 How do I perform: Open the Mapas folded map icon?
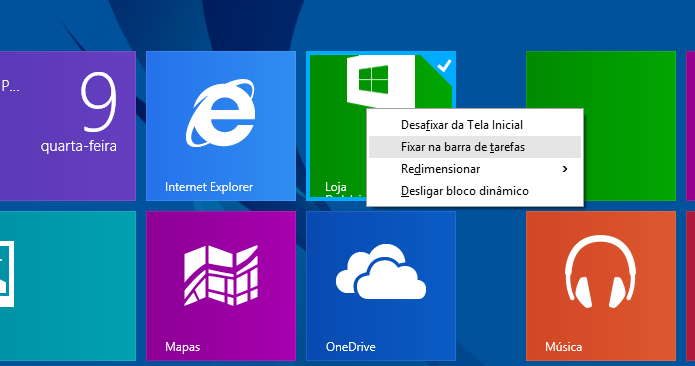pyautogui.click(x=221, y=275)
